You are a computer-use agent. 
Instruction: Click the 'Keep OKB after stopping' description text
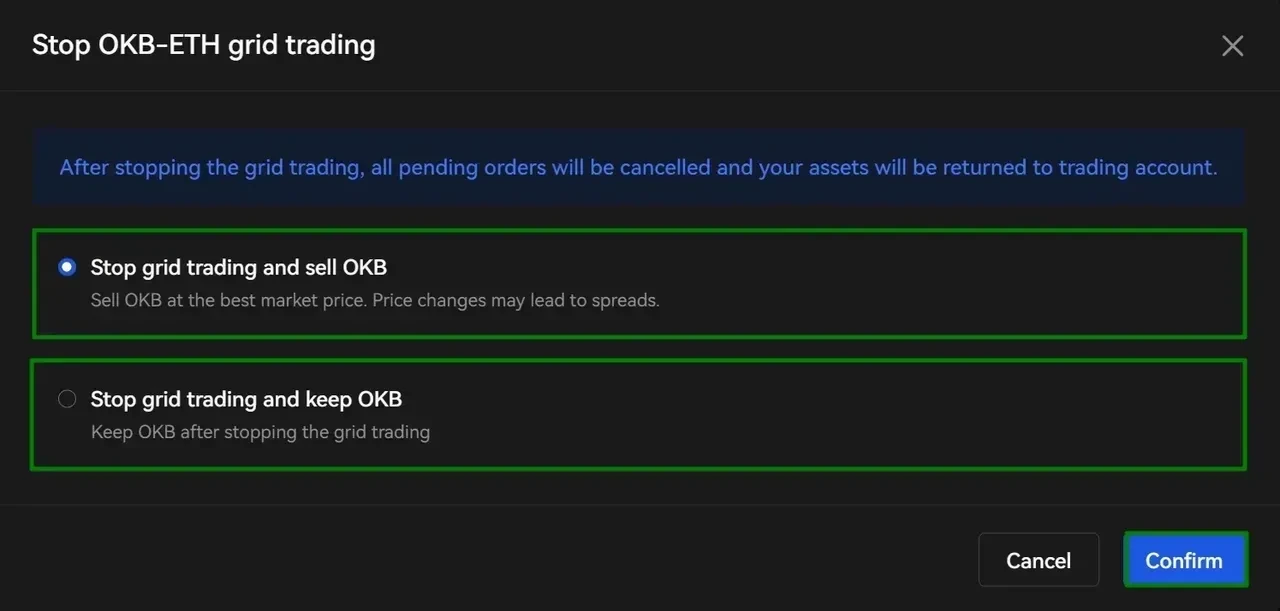pyautogui.click(x=260, y=432)
